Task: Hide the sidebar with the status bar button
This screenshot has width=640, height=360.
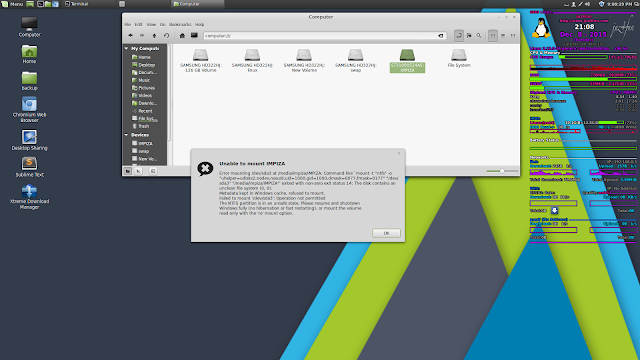Action: [x=153, y=171]
